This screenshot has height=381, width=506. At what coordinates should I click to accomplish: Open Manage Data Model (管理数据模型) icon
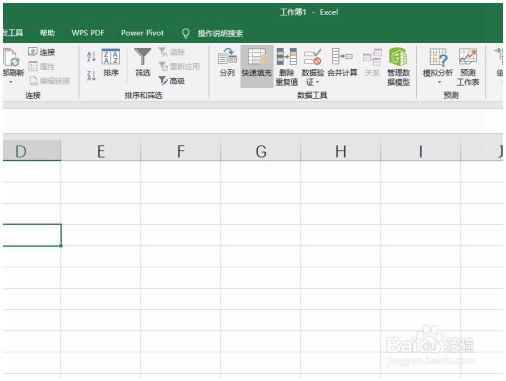pos(398,67)
